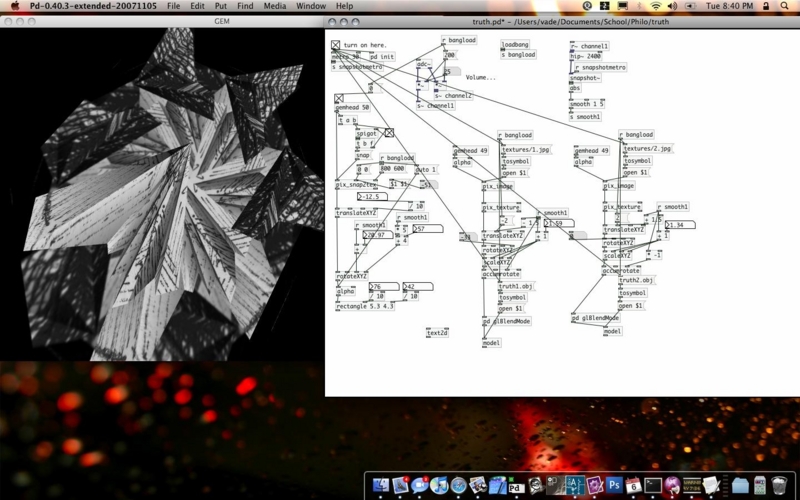Open Photoshop from the dock
The height and width of the screenshot is (500, 800).
point(614,485)
